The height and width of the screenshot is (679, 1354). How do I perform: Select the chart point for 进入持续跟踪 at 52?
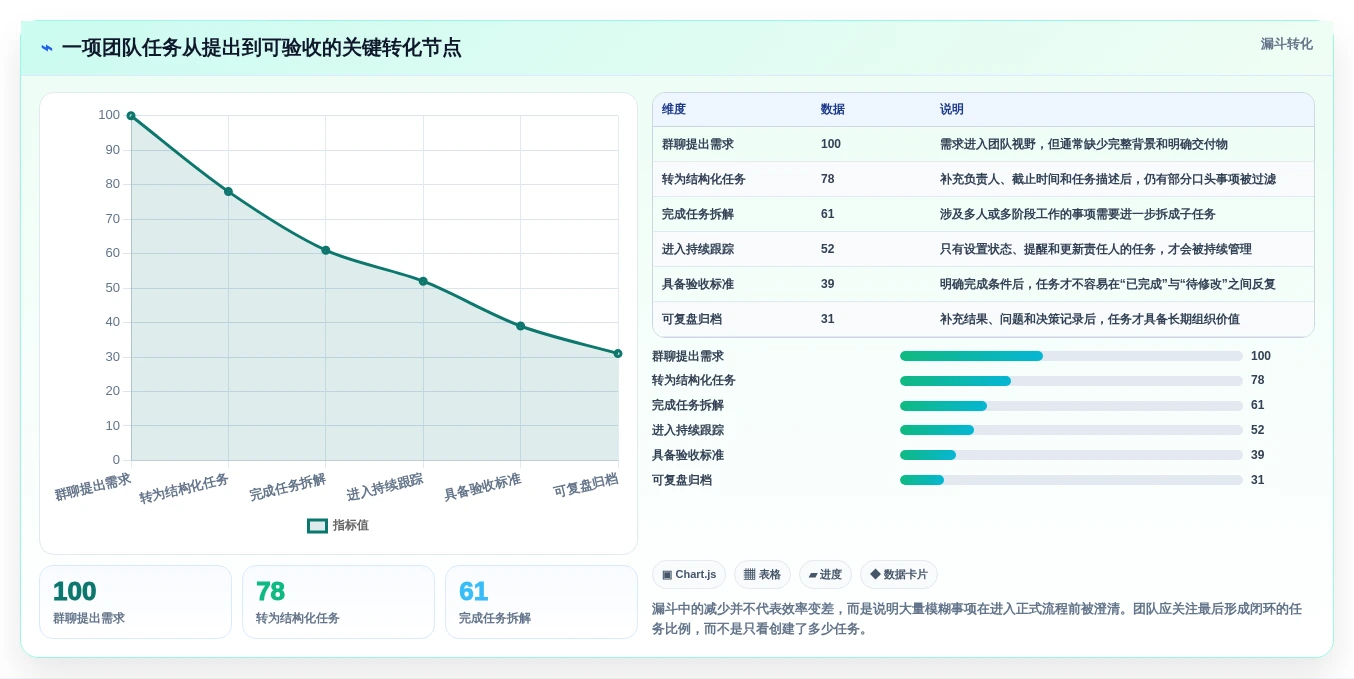click(x=423, y=281)
